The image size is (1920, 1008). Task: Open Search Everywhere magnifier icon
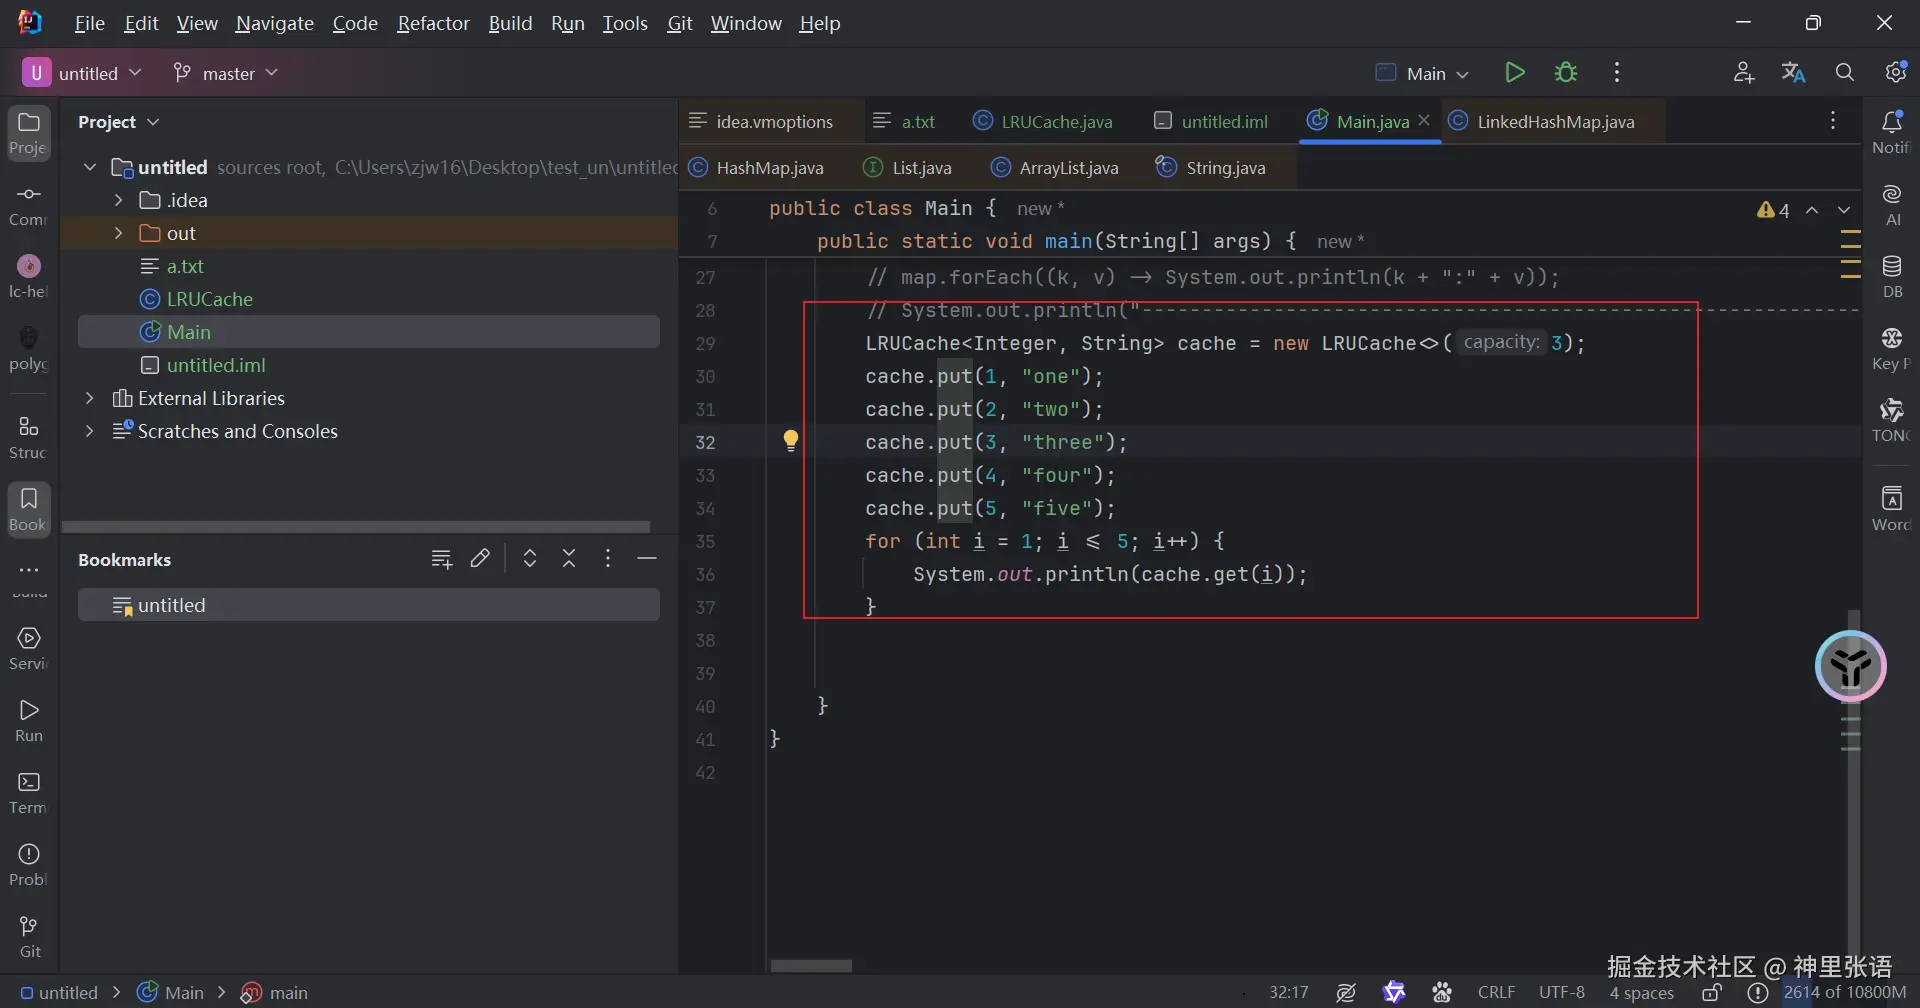pos(1845,73)
